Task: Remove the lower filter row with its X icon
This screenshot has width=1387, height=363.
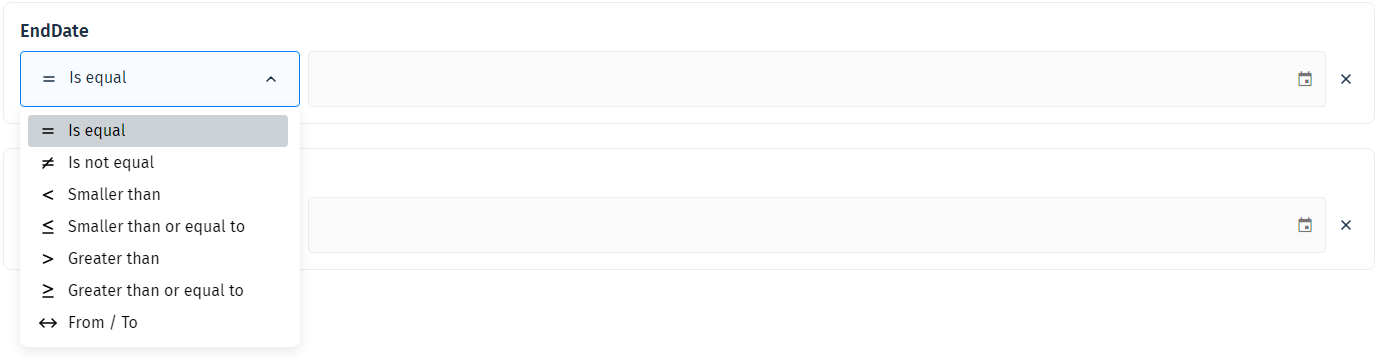Action: [1346, 225]
